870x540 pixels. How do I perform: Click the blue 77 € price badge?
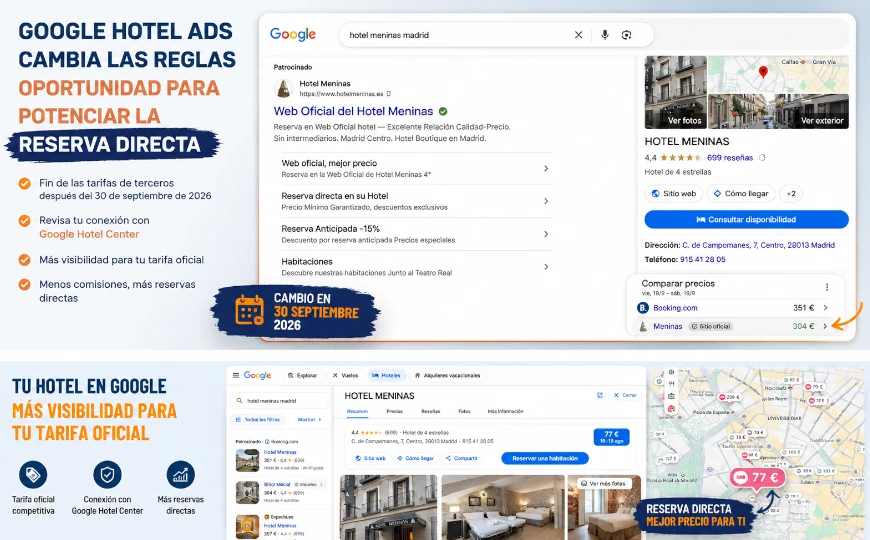[x=611, y=437]
